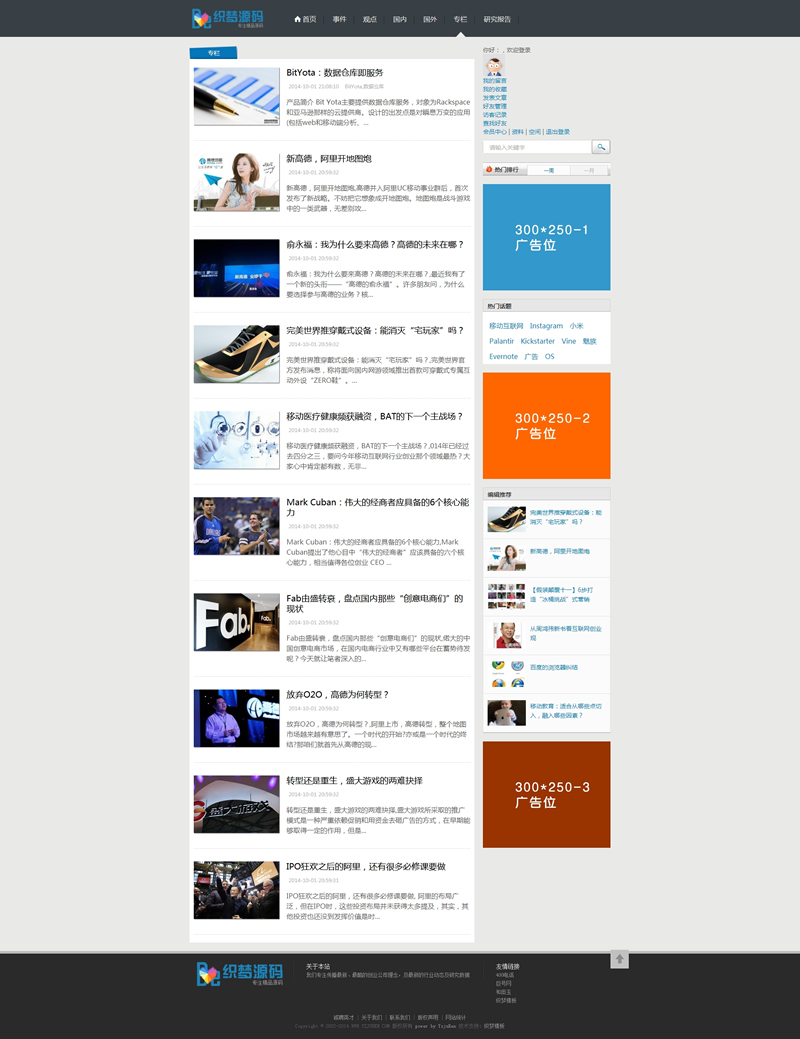
Task: Click the back-to-top arrow icon
Action: pyautogui.click(x=619, y=959)
